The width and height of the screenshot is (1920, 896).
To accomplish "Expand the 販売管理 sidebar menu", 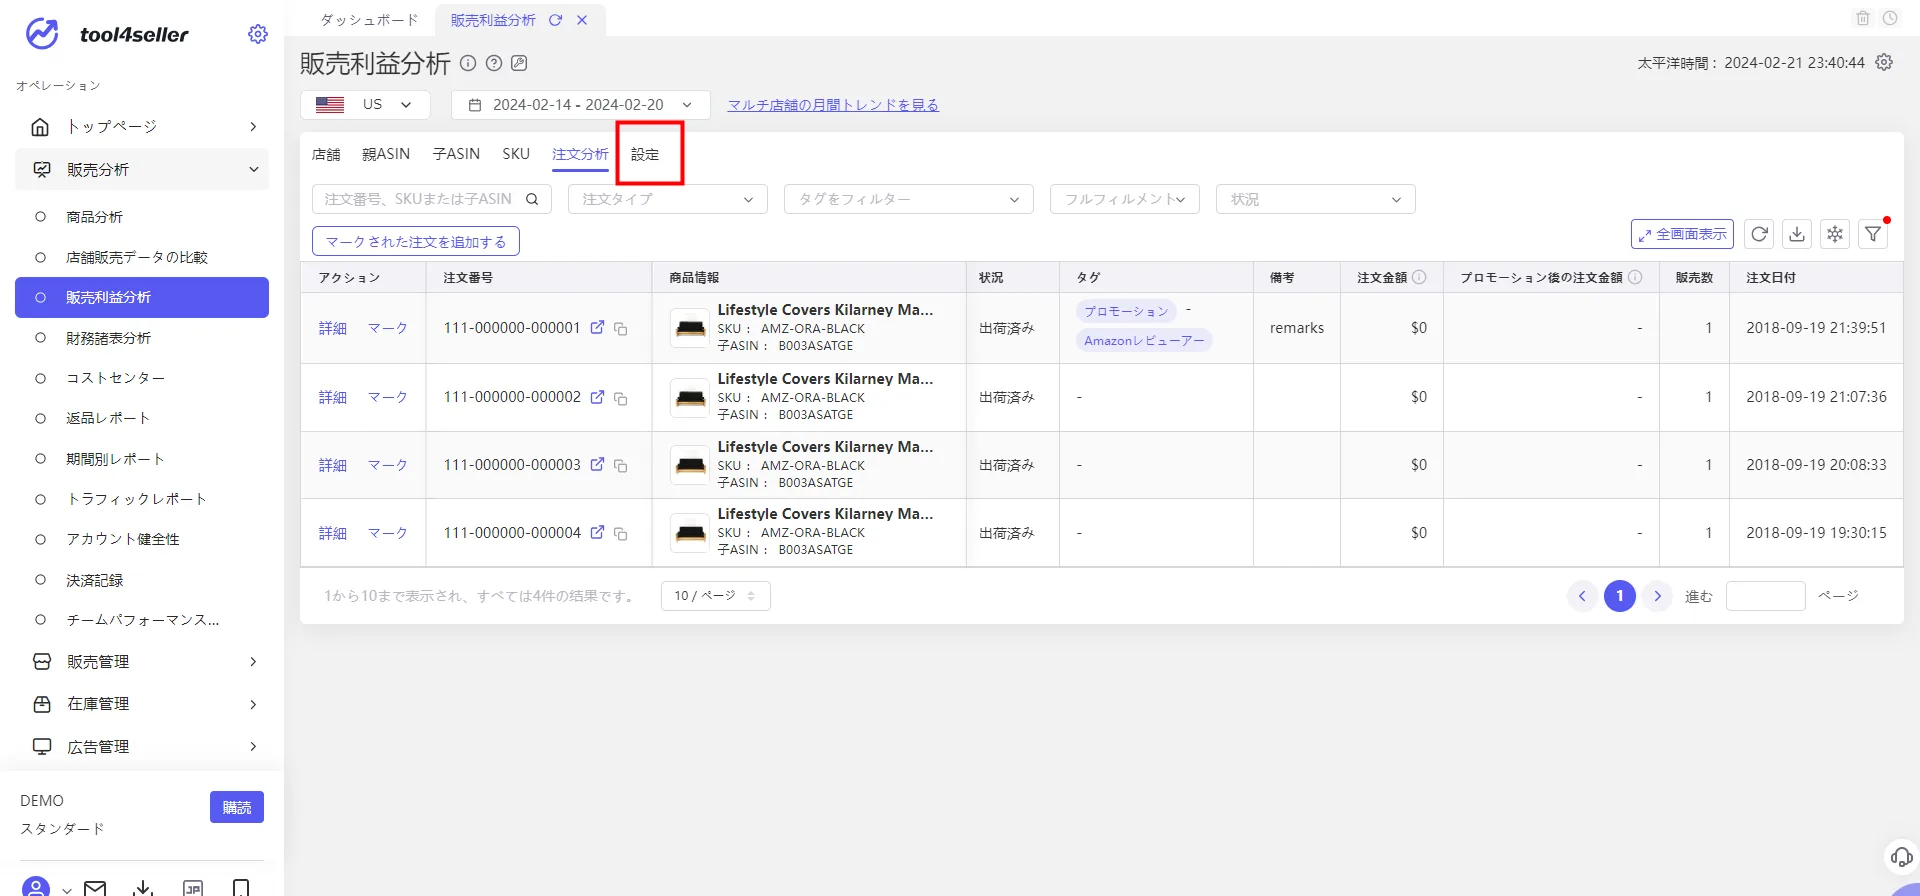I will tap(142, 662).
